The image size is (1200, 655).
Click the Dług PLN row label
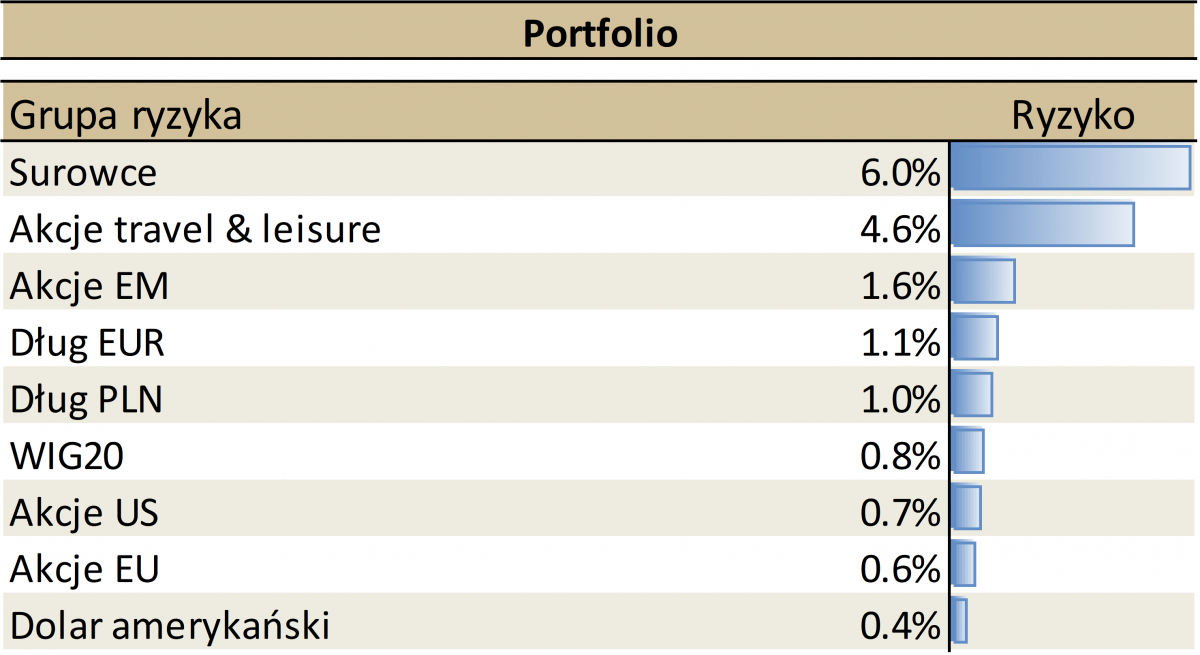(x=86, y=401)
